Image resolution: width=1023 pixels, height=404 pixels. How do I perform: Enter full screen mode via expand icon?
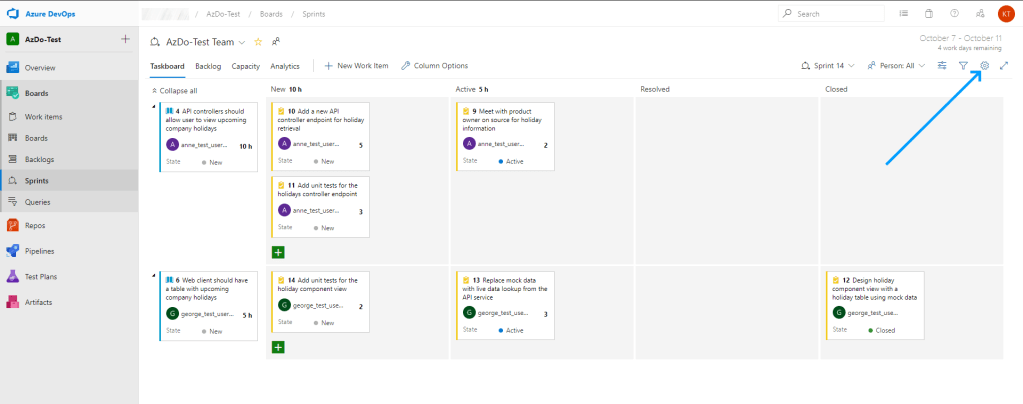pyautogui.click(x=1004, y=66)
